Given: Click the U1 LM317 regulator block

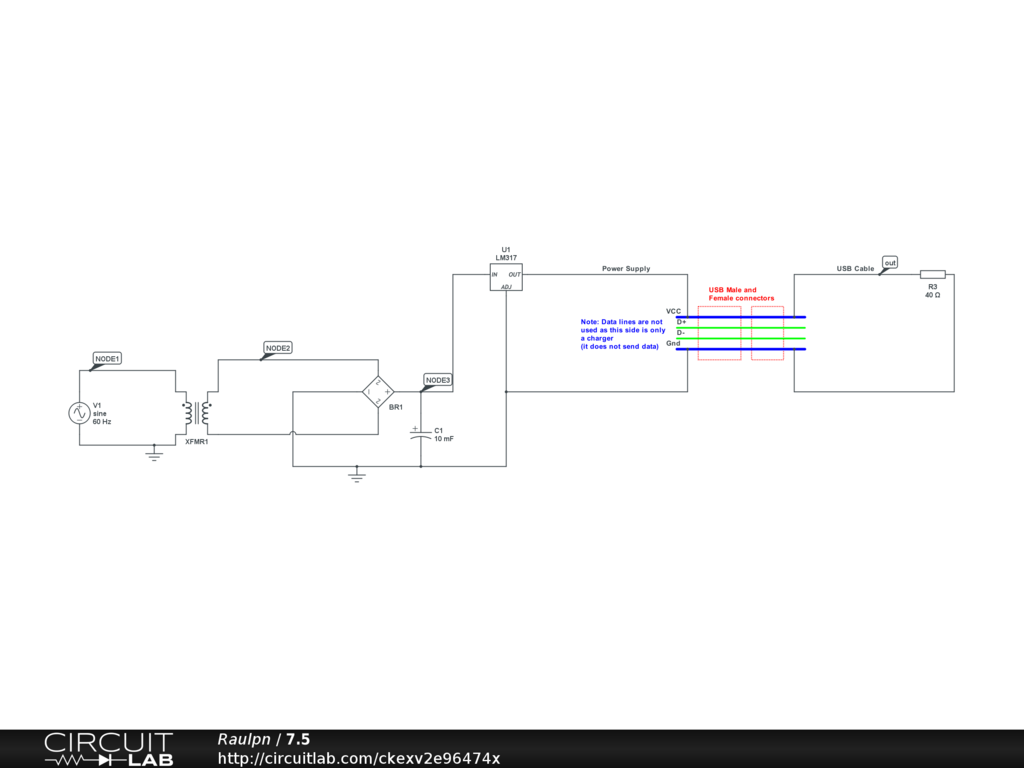Looking at the screenshot, I should point(506,277).
